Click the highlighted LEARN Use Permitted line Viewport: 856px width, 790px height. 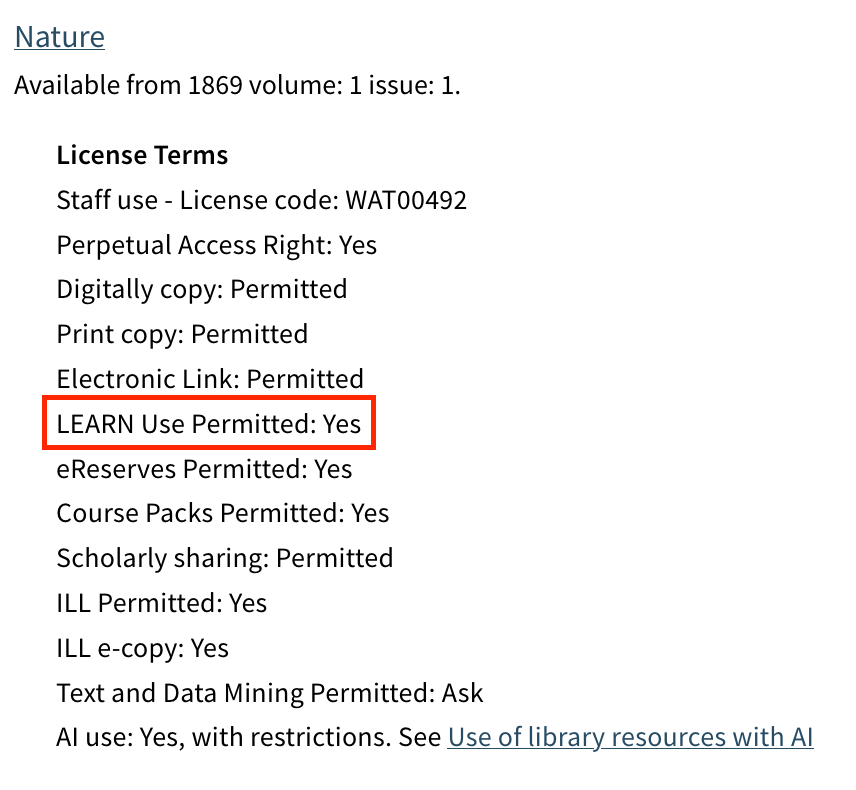pos(208,424)
